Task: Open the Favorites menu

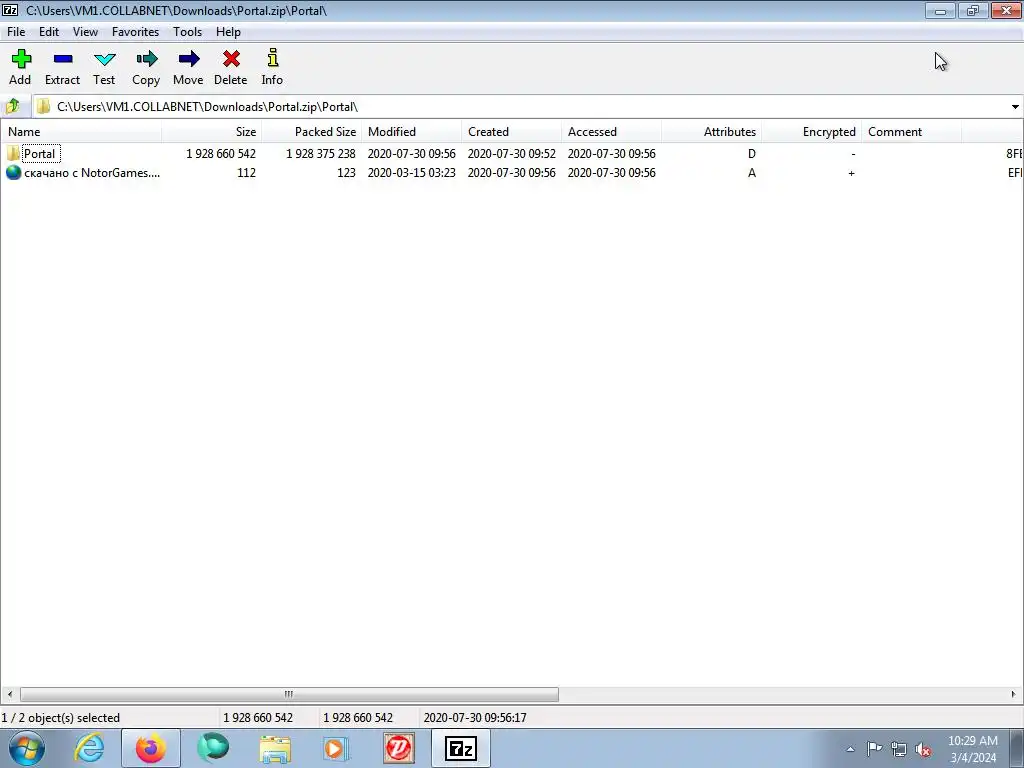Action: (135, 31)
